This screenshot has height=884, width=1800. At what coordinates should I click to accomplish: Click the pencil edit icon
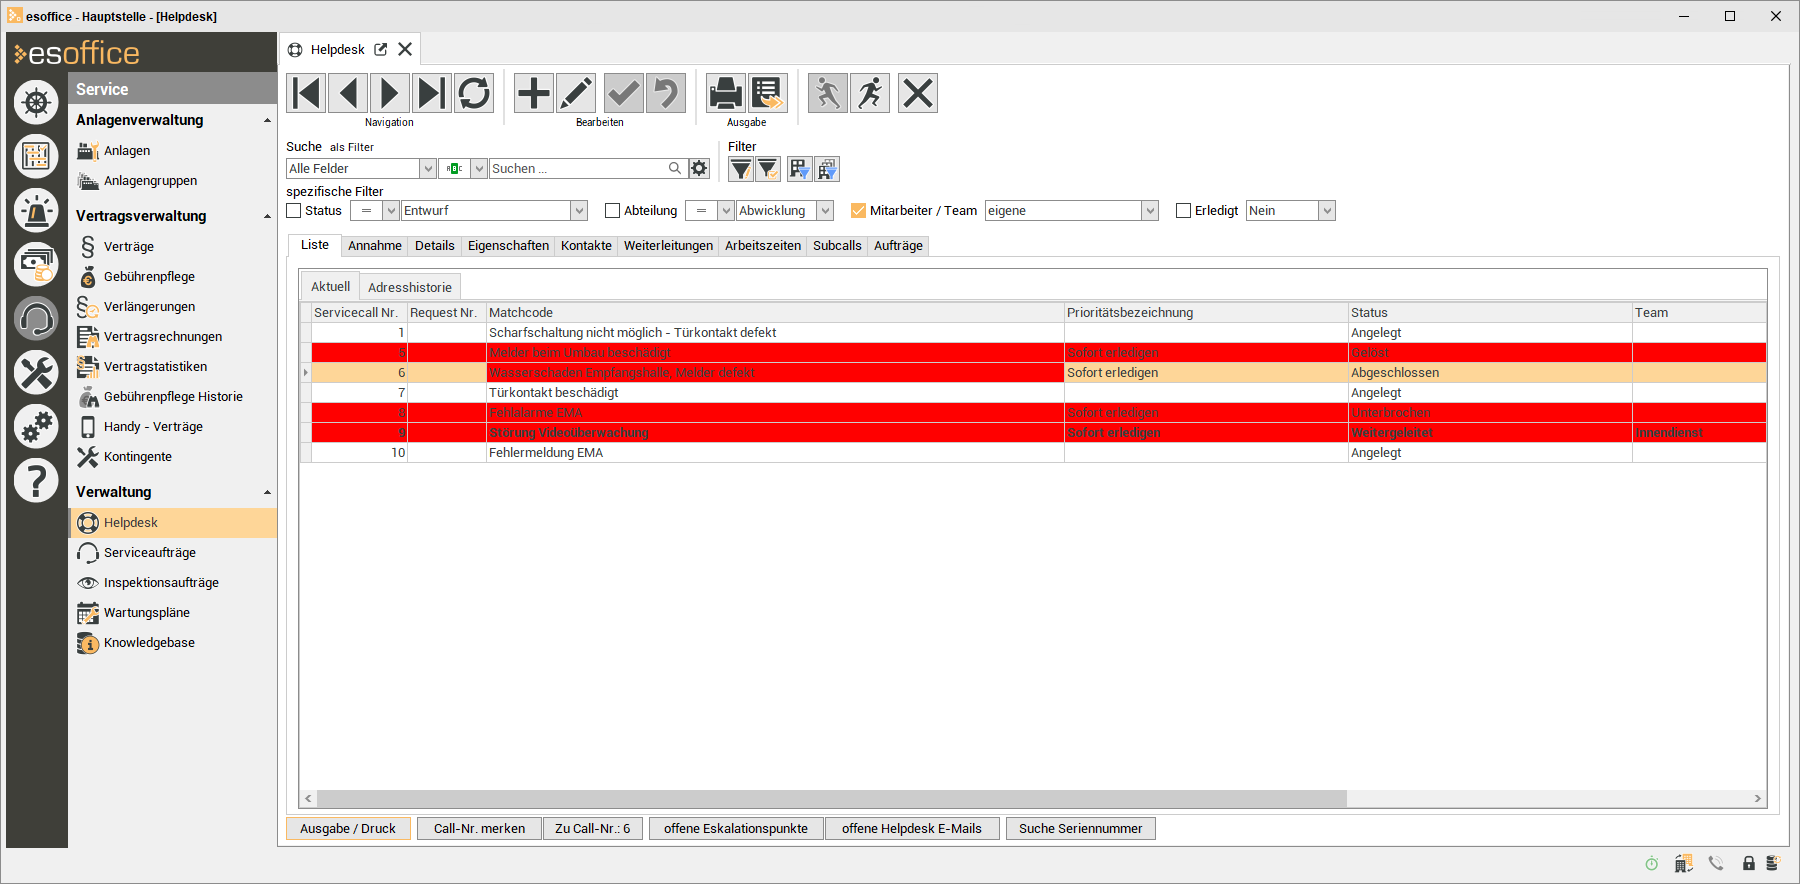575,93
